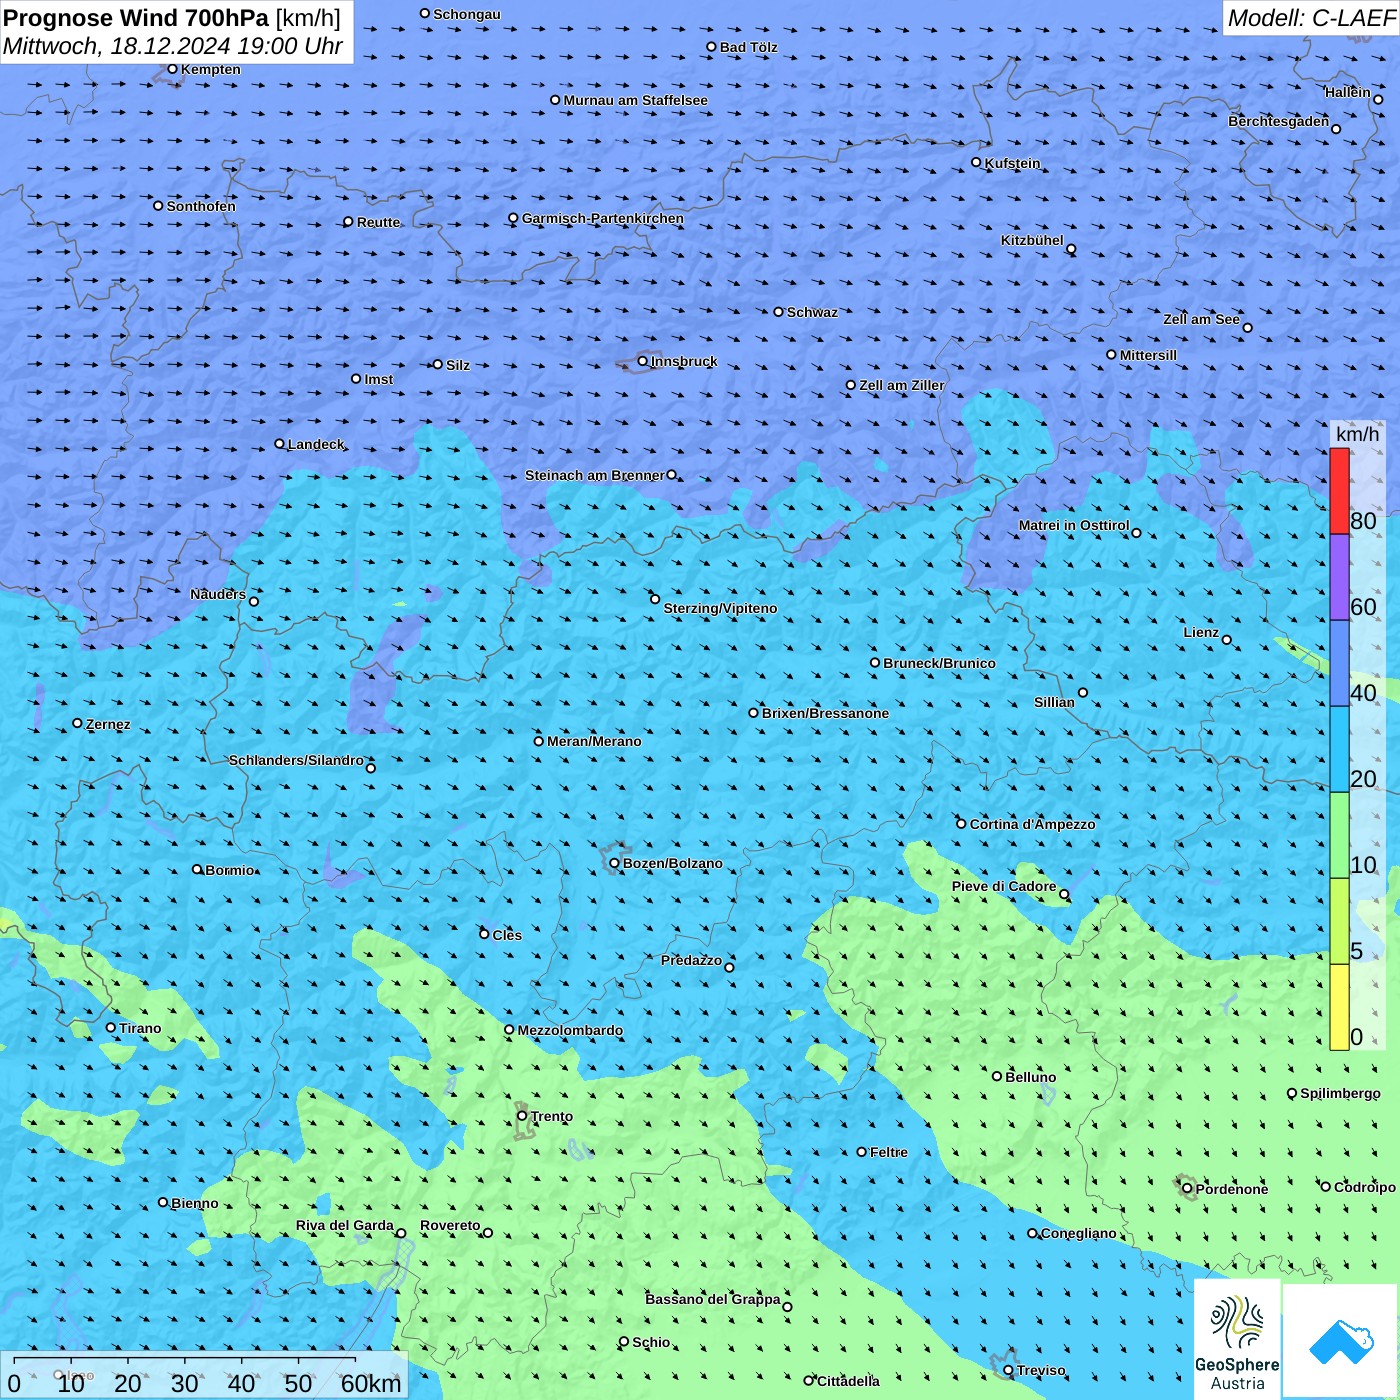Click the Landeck city marker
The width and height of the screenshot is (1400, 1400).
click(280, 444)
